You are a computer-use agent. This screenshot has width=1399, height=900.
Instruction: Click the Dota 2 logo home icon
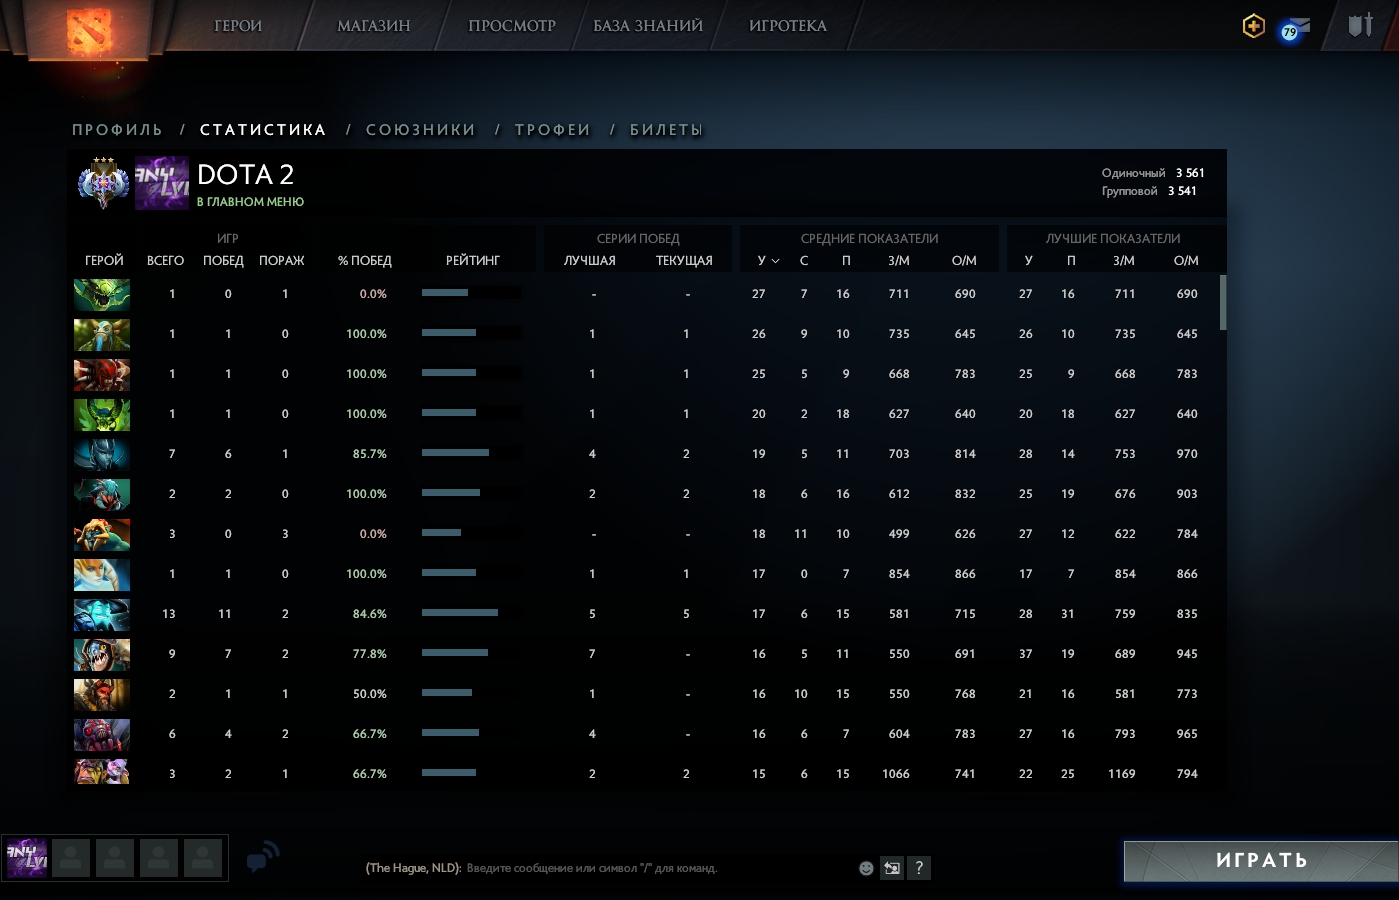(89, 30)
